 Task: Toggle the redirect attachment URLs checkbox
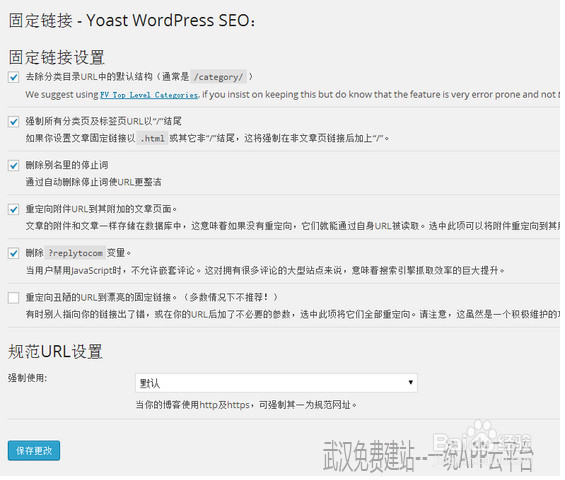pos(14,209)
